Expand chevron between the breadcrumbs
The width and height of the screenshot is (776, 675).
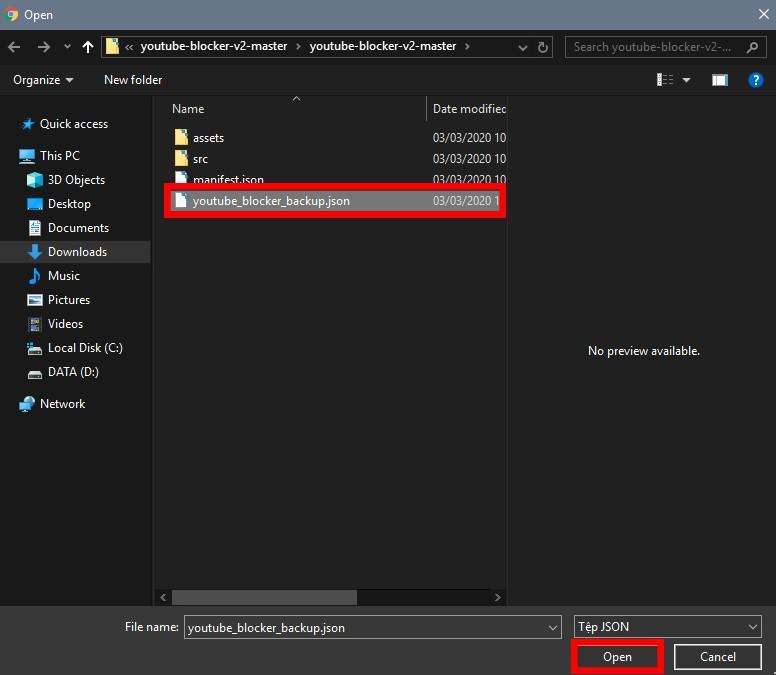point(298,47)
